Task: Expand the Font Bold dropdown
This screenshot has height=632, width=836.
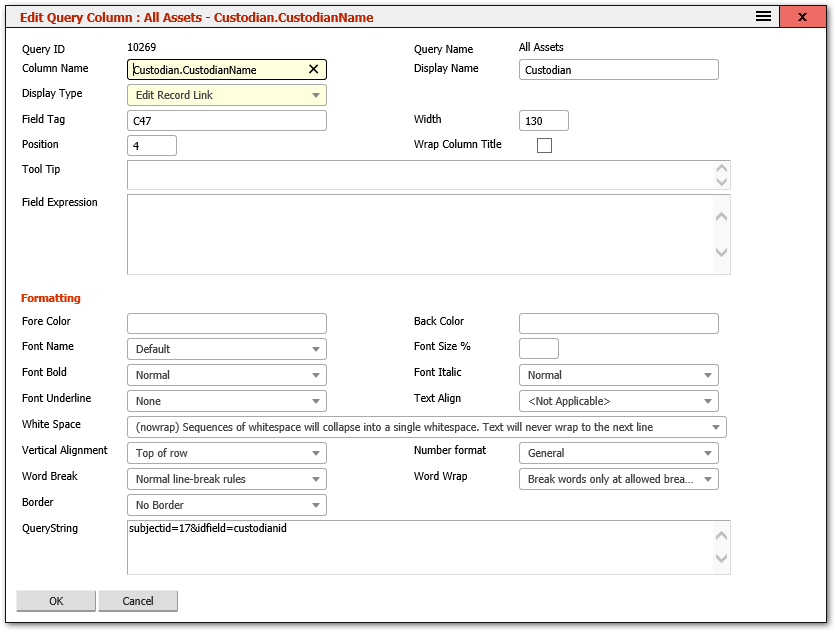Action: 318,374
